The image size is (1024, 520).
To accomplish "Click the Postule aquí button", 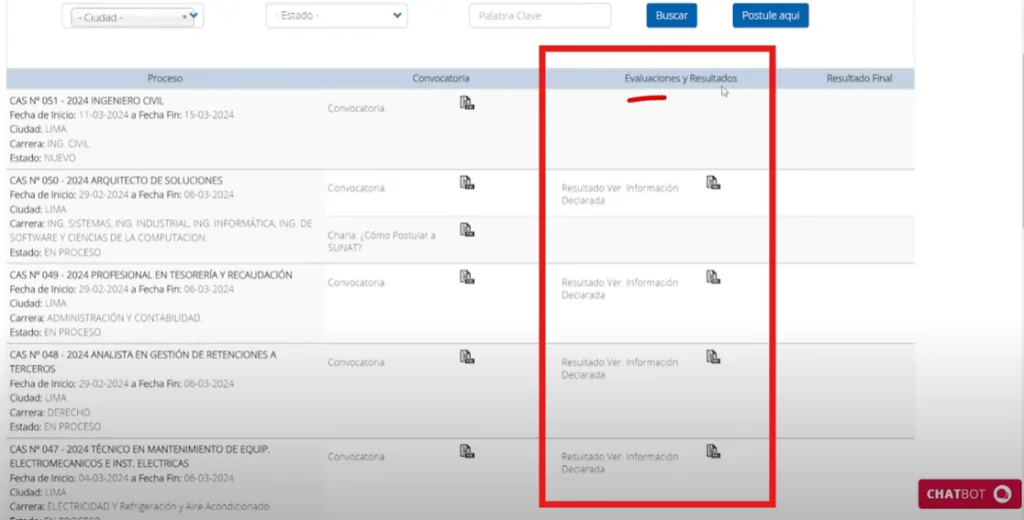I will coord(770,16).
